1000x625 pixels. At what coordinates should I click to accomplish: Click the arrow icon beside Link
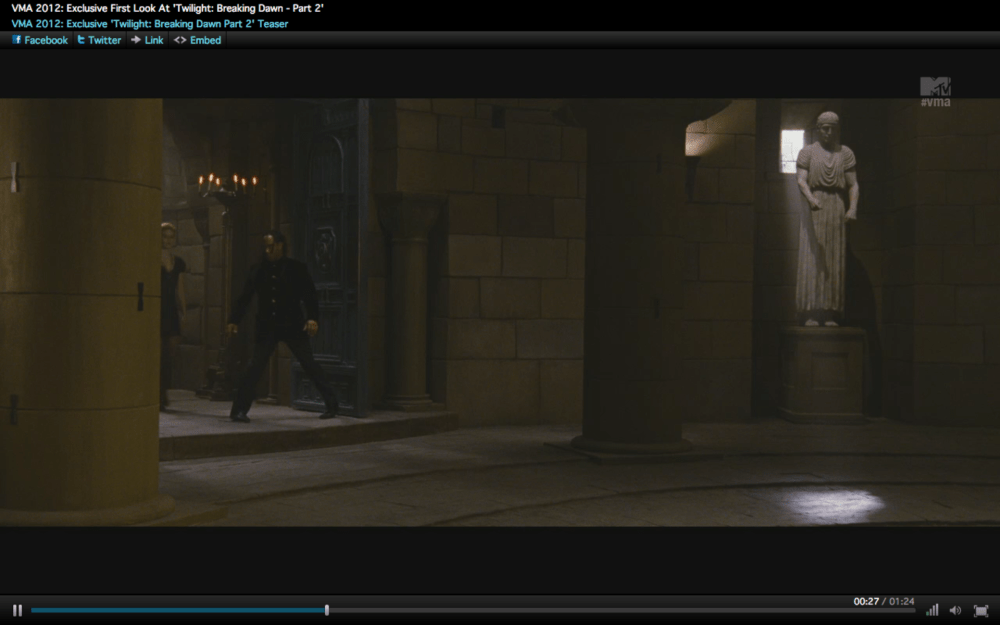click(x=136, y=40)
